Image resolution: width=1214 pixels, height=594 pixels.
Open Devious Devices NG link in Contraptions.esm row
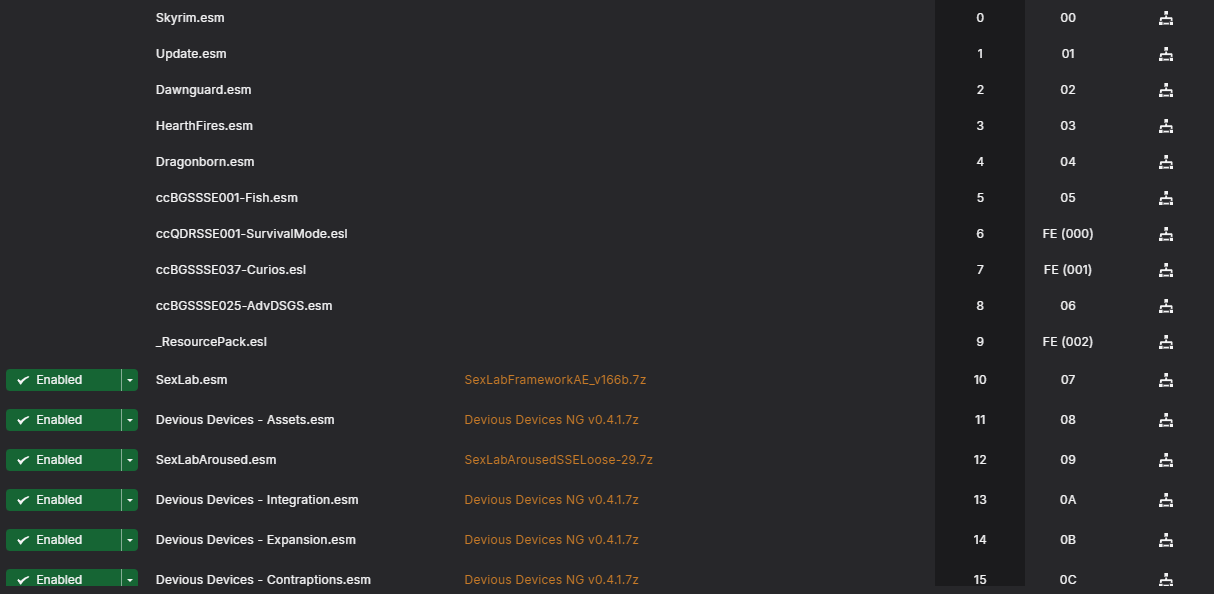click(x=551, y=580)
